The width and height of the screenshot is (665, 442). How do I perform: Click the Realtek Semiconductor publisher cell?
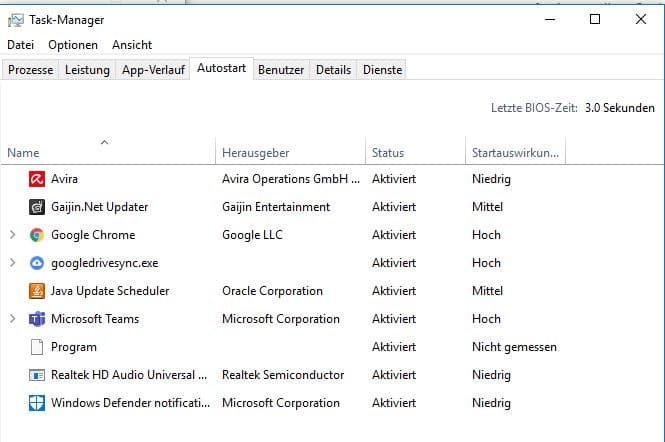click(283, 375)
